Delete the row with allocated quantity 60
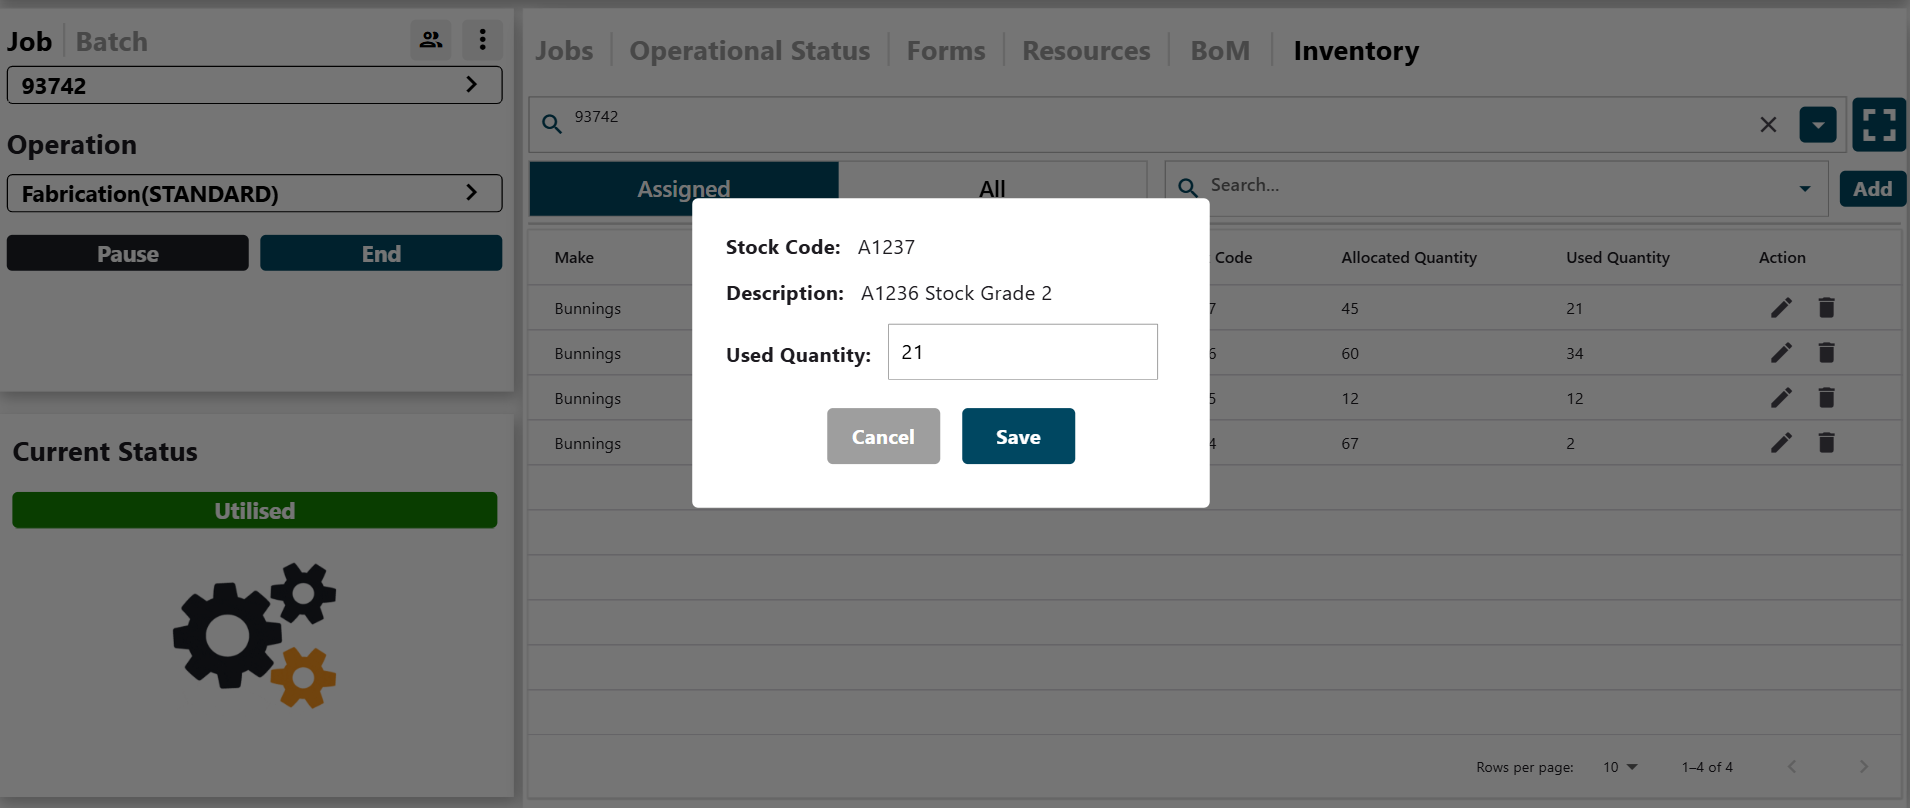 pos(1826,353)
